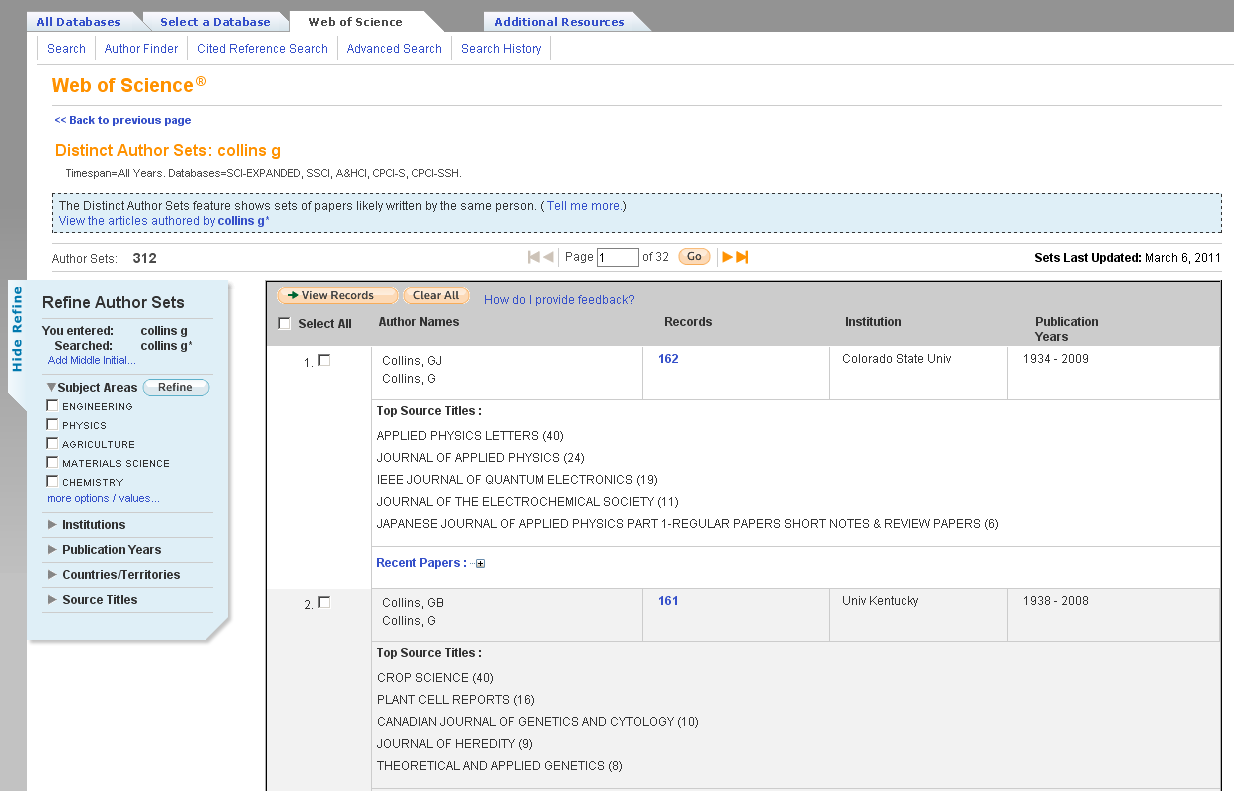Viewport: 1234px width, 791px height.
Task: Go to the first page of author sets
Action: click(534, 257)
